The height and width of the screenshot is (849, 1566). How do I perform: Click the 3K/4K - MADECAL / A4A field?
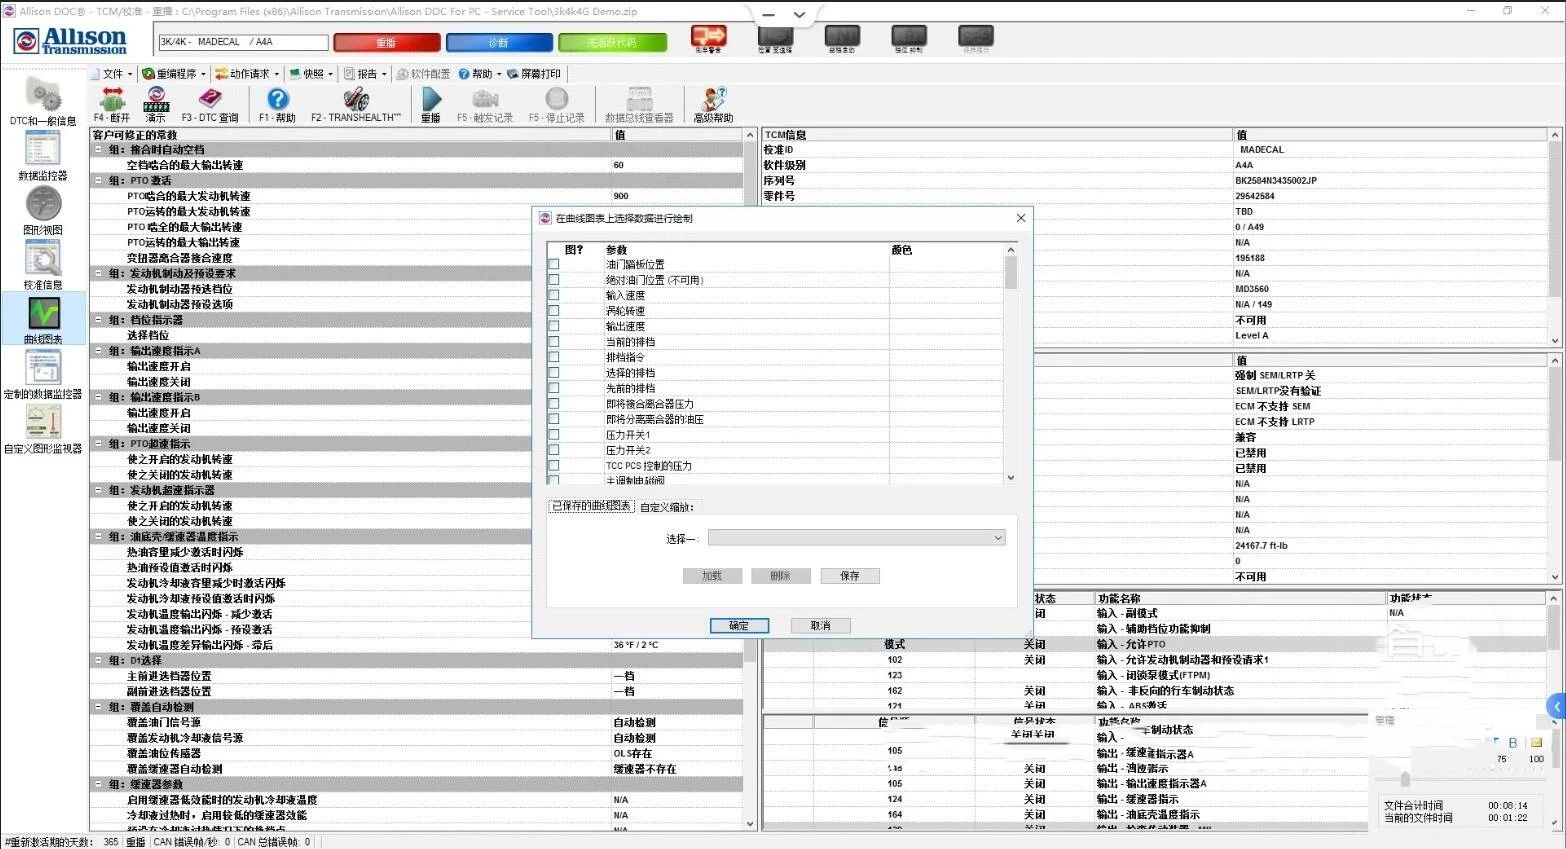pyautogui.click(x=243, y=42)
